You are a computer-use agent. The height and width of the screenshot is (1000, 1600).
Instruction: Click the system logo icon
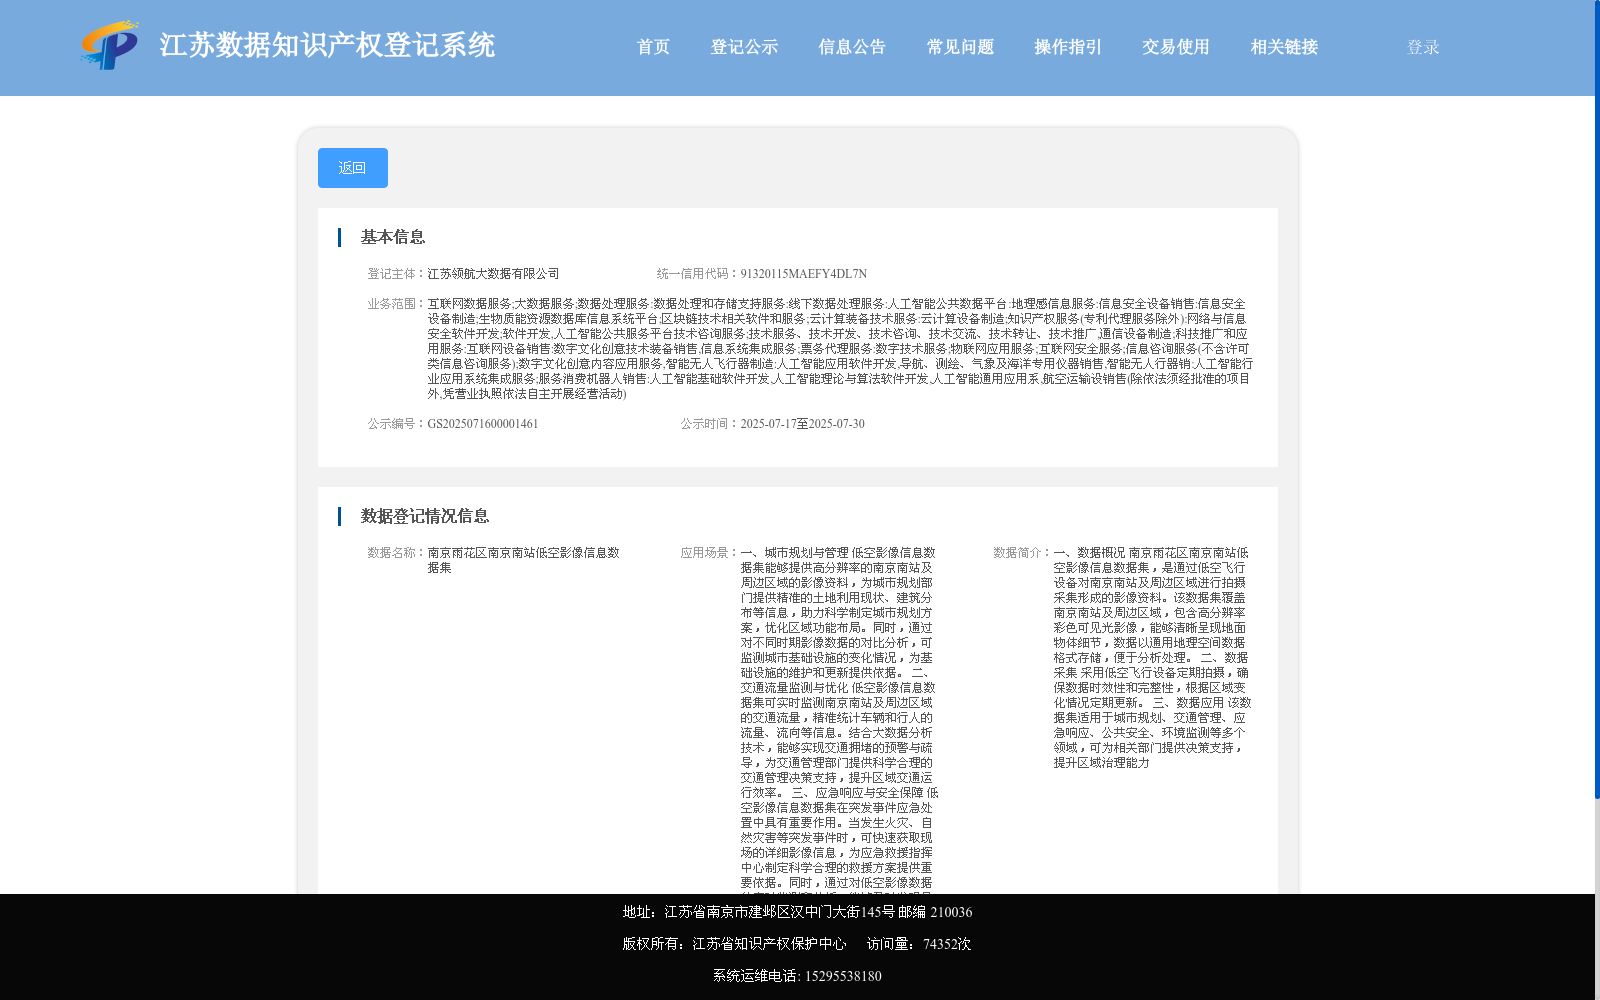point(109,45)
